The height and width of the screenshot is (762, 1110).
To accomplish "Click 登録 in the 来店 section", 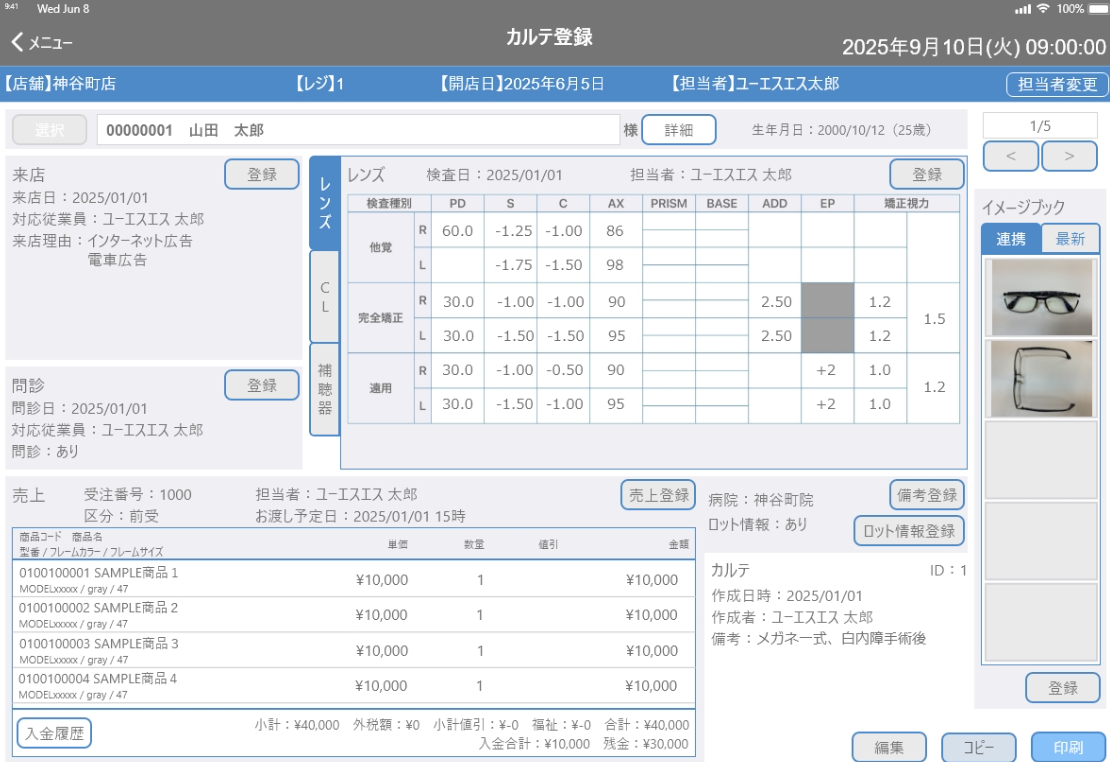I will click(x=262, y=174).
